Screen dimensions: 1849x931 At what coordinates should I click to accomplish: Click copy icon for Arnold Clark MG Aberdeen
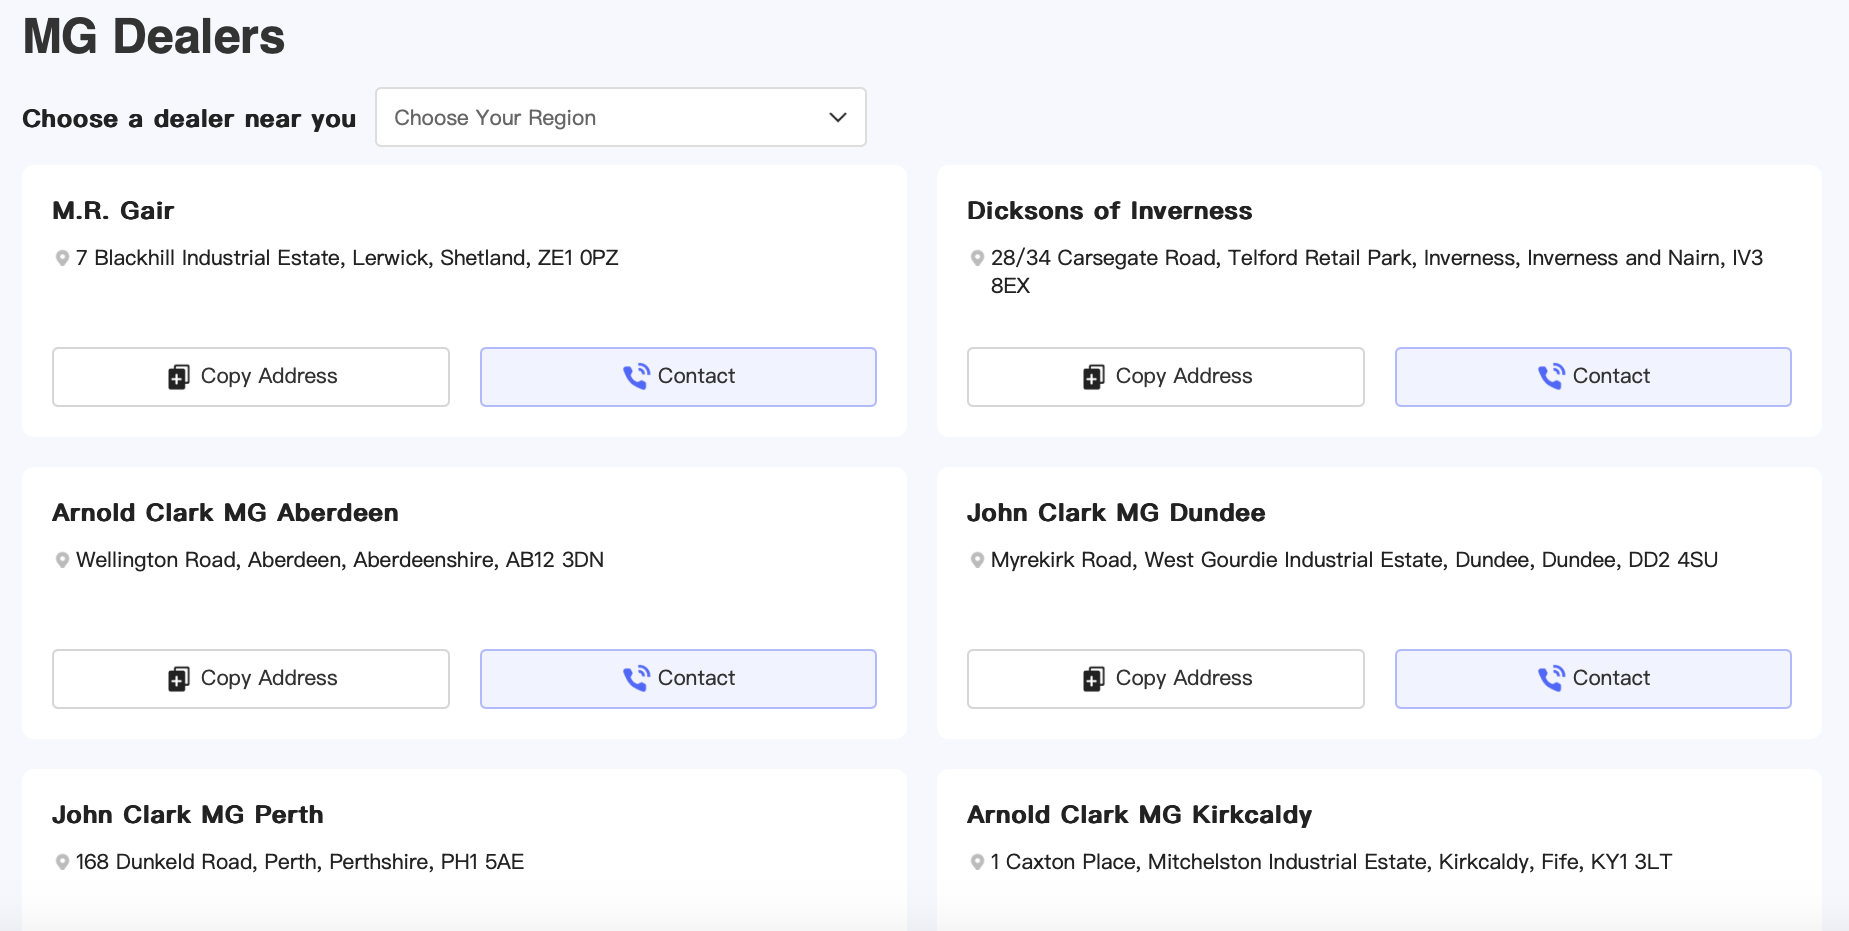(178, 679)
